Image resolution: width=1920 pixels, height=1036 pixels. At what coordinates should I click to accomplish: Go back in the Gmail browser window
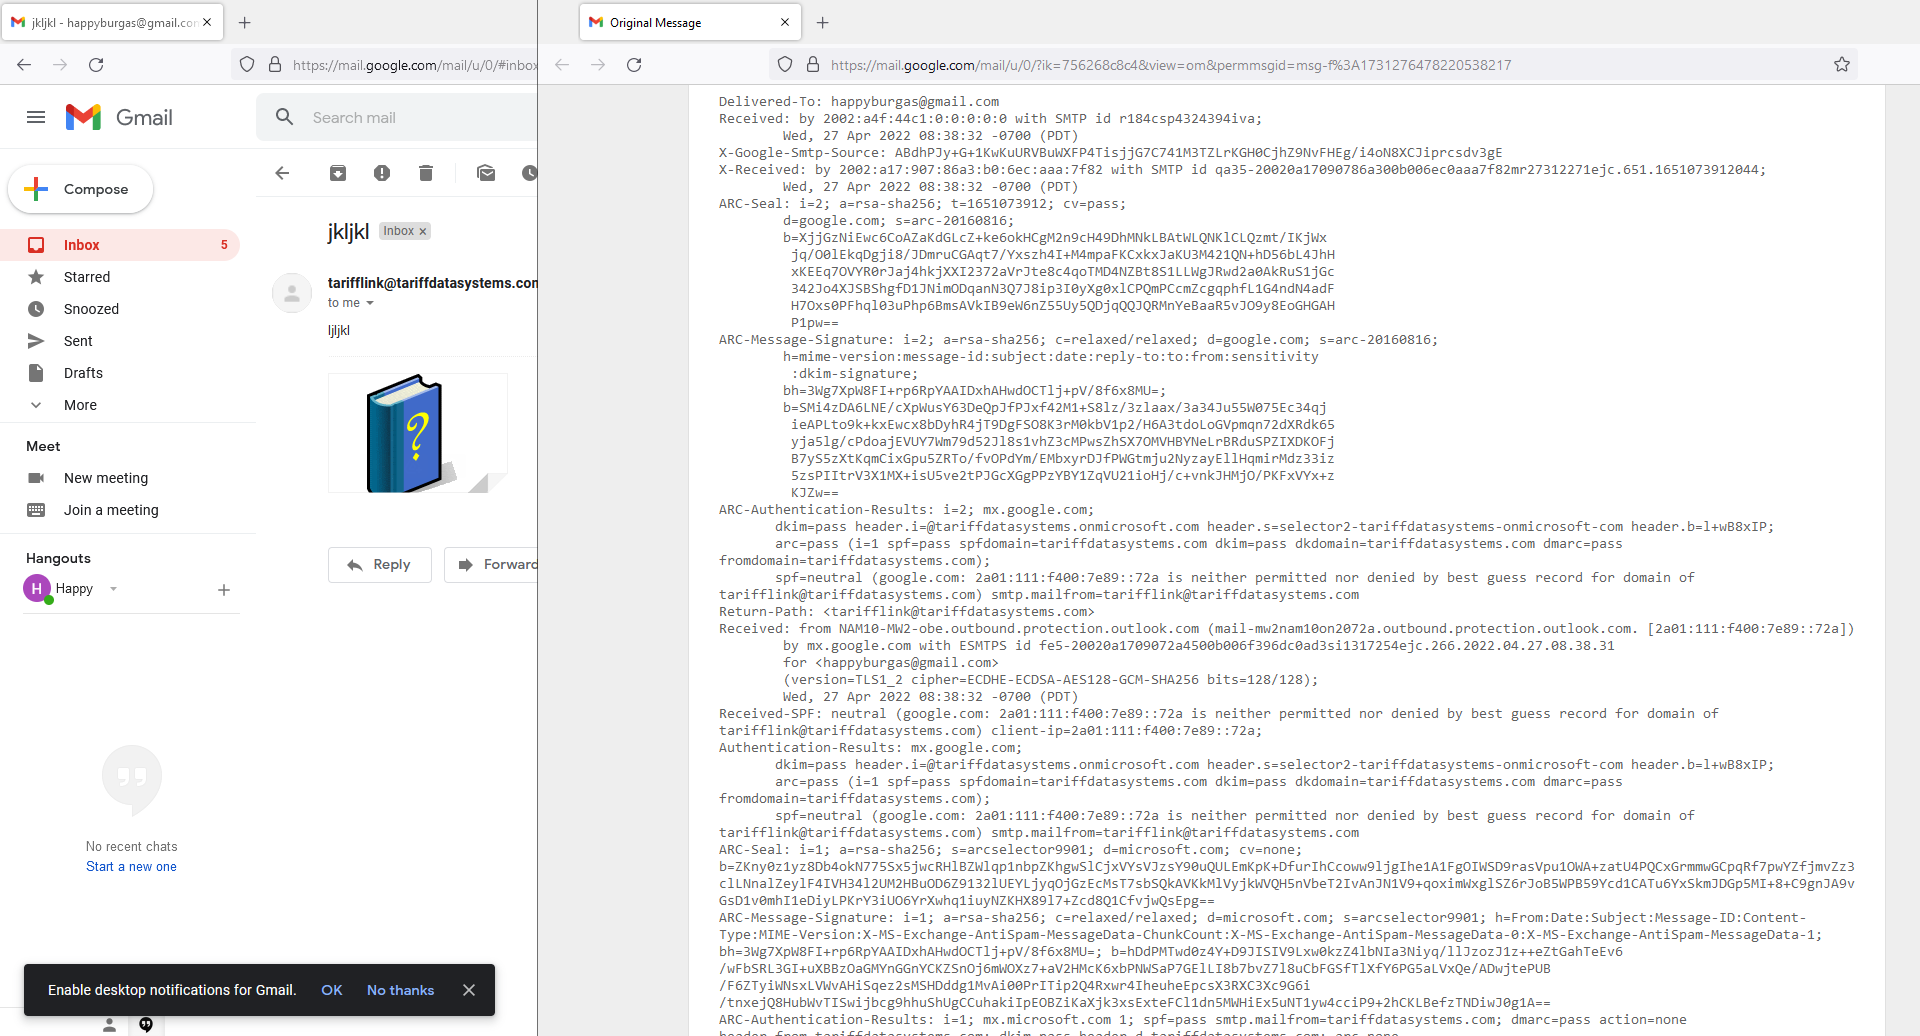24,65
